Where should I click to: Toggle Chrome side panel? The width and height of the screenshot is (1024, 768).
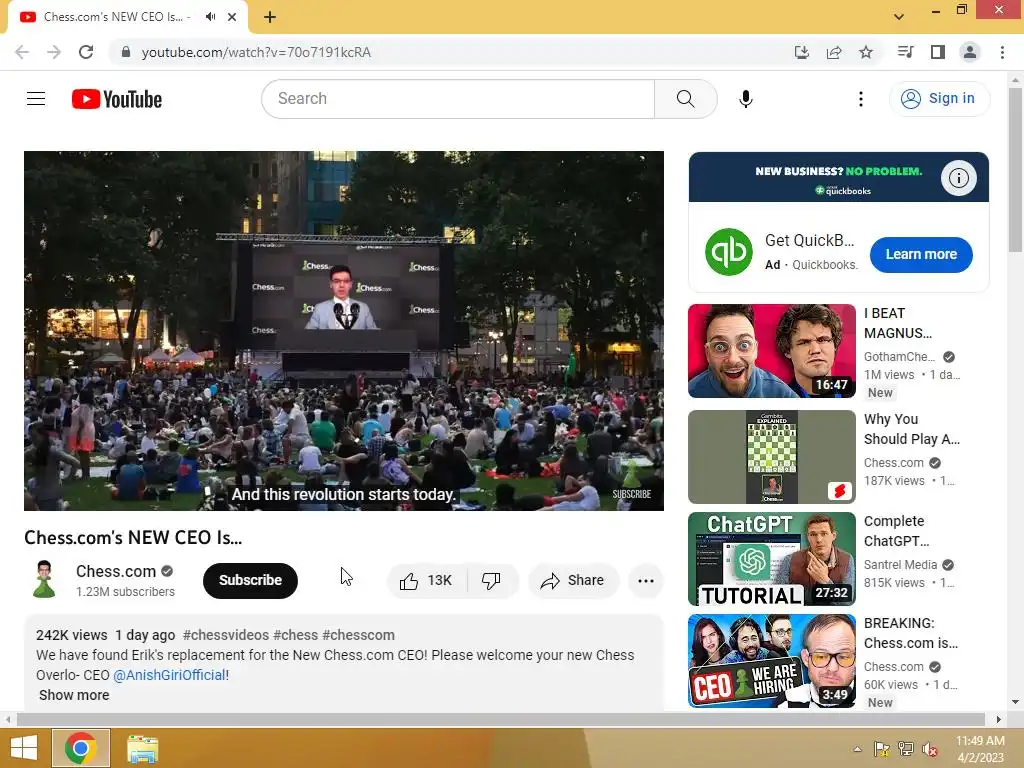[938, 52]
